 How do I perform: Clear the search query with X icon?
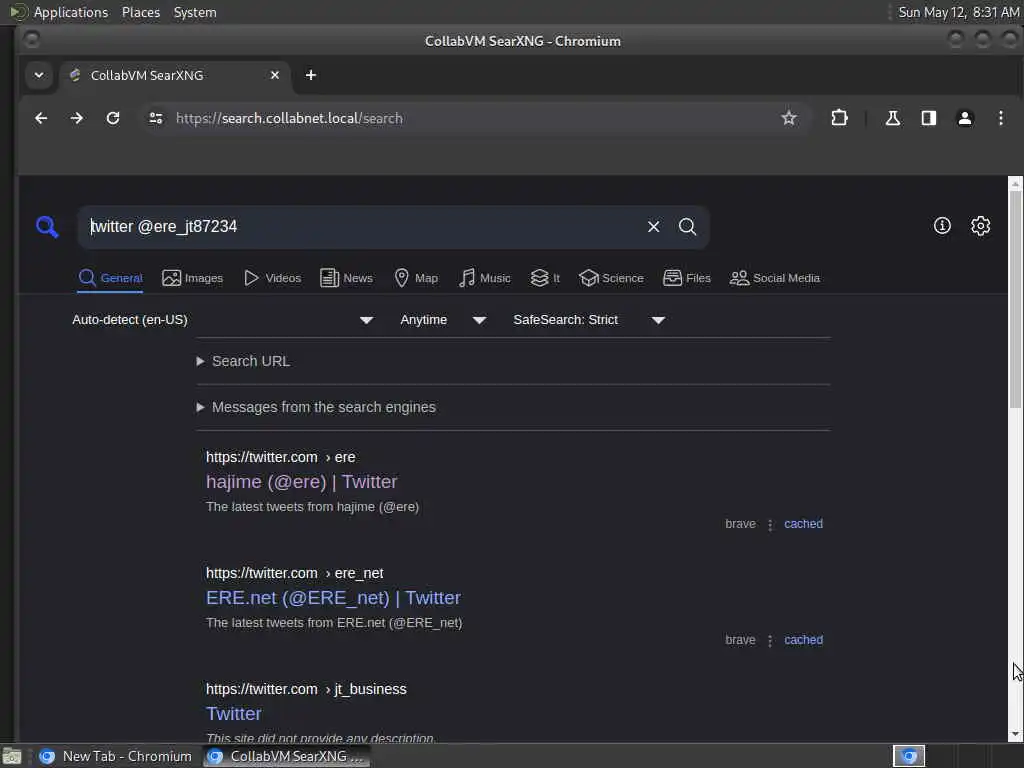pos(653,227)
